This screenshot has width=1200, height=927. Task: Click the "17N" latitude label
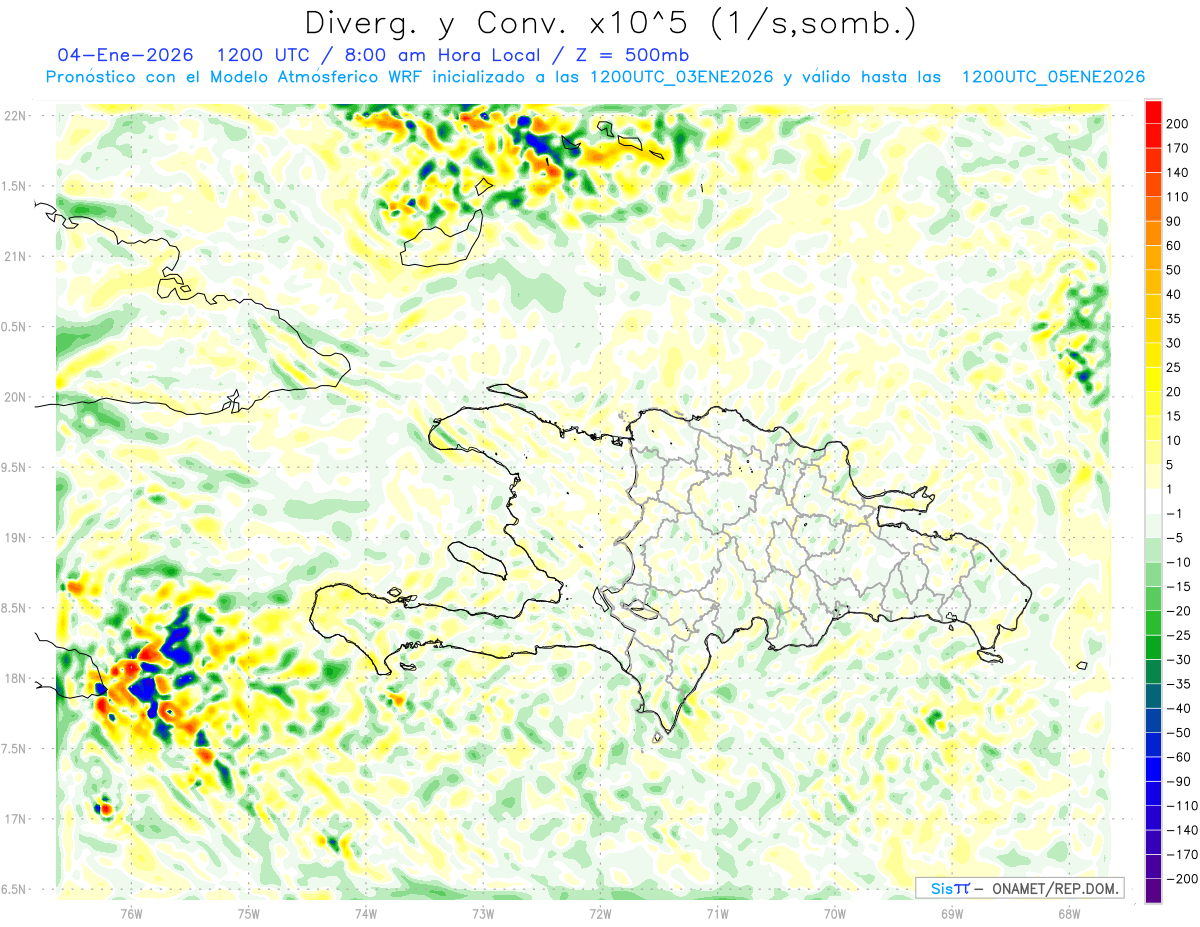pyautogui.click(x=15, y=819)
